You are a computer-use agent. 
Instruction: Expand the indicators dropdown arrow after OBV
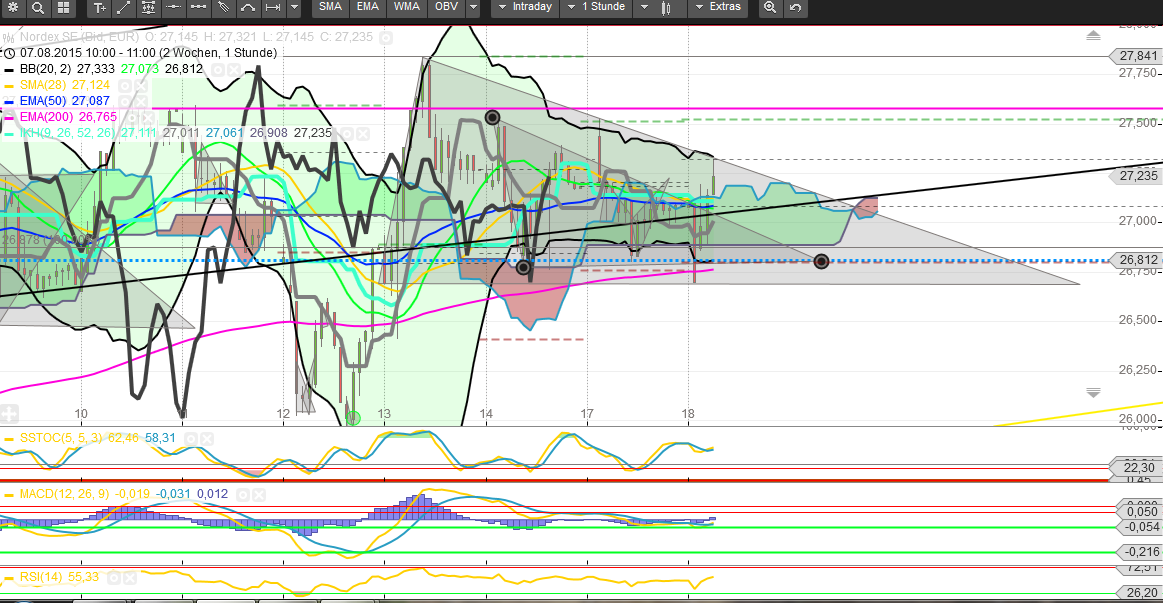pyautogui.click(x=473, y=7)
